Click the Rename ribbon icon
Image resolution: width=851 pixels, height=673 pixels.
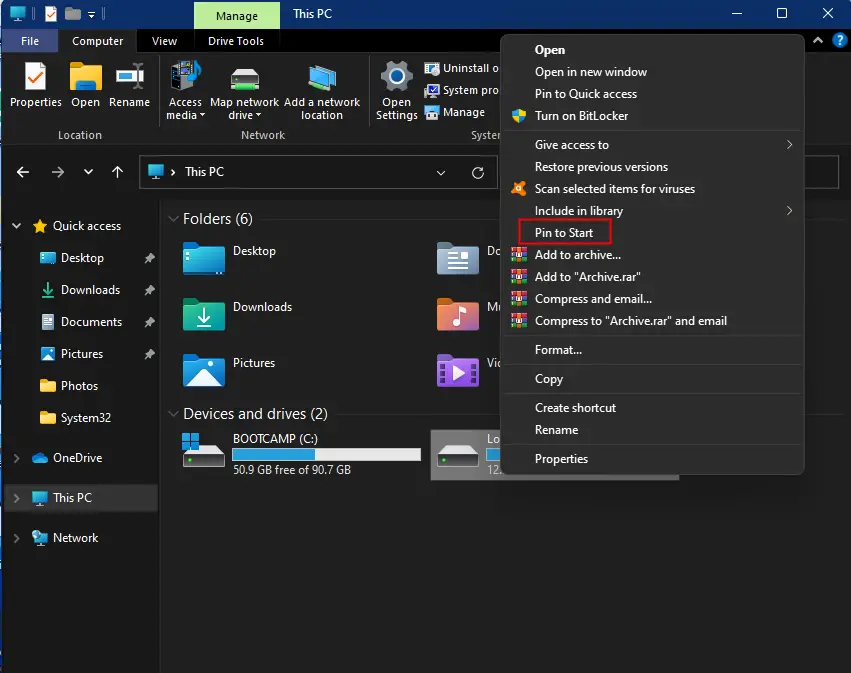click(129, 85)
